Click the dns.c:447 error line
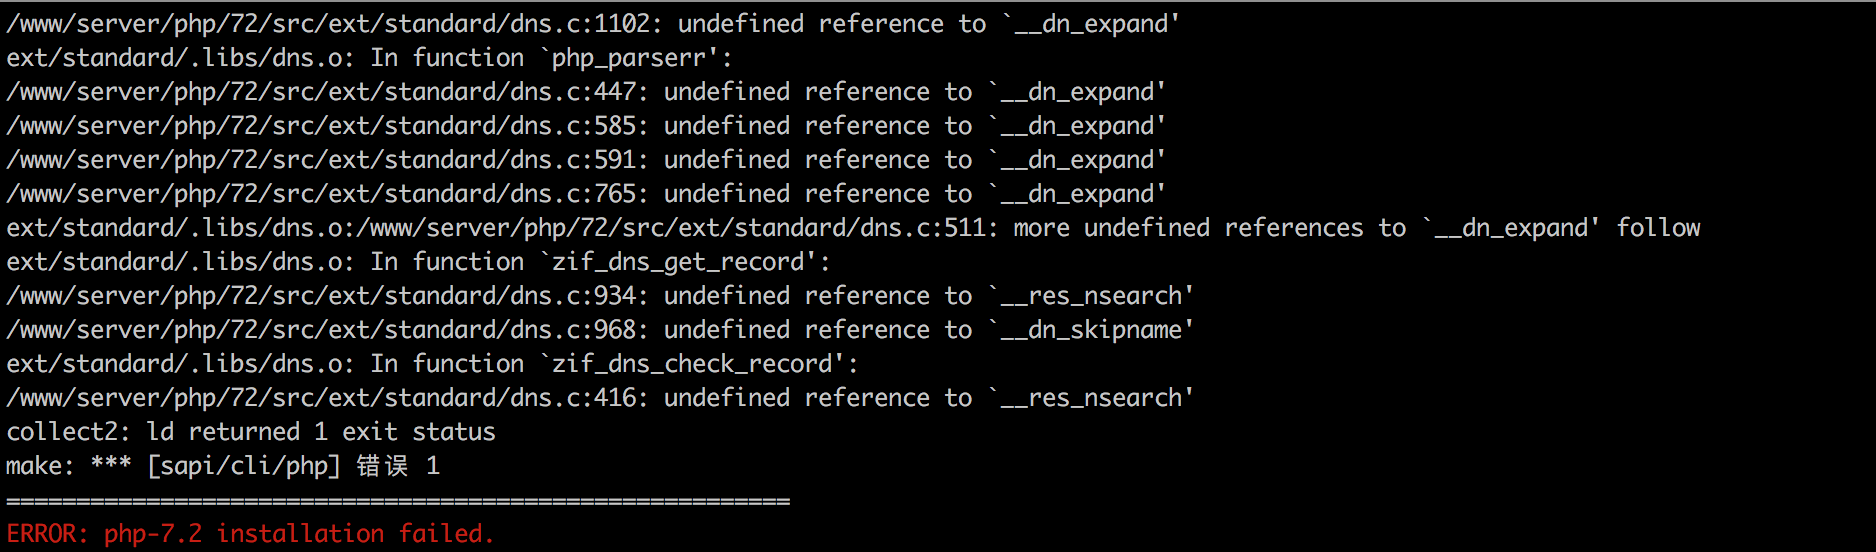This screenshot has width=1876, height=552. coord(585,92)
